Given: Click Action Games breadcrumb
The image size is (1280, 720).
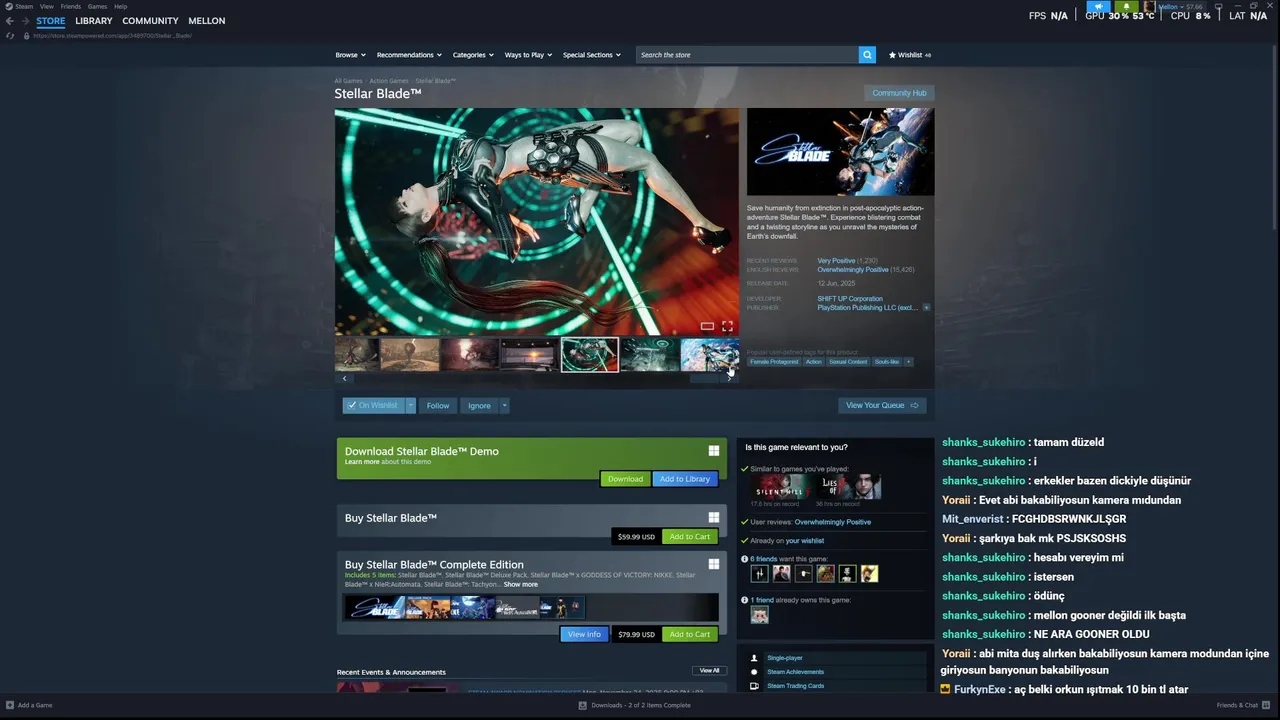Looking at the screenshot, I should pyautogui.click(x=389, y=81).
